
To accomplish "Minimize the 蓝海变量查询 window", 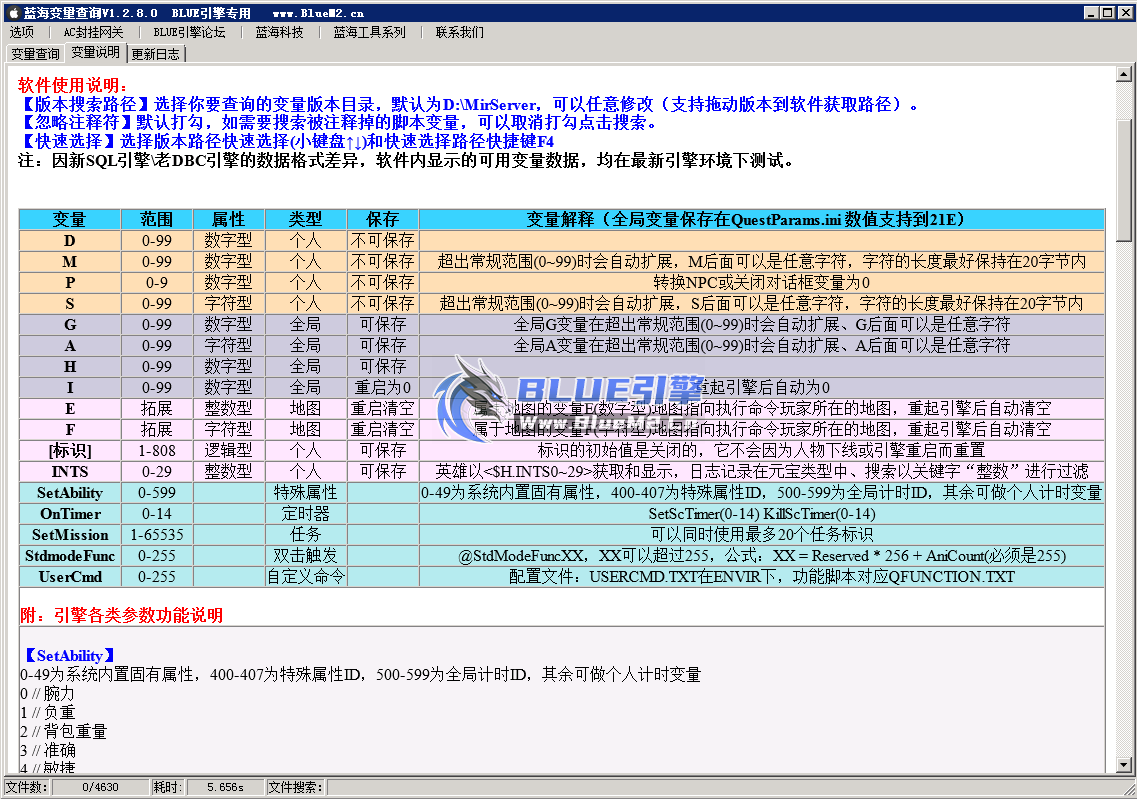I will click(x=1090, y=12).
